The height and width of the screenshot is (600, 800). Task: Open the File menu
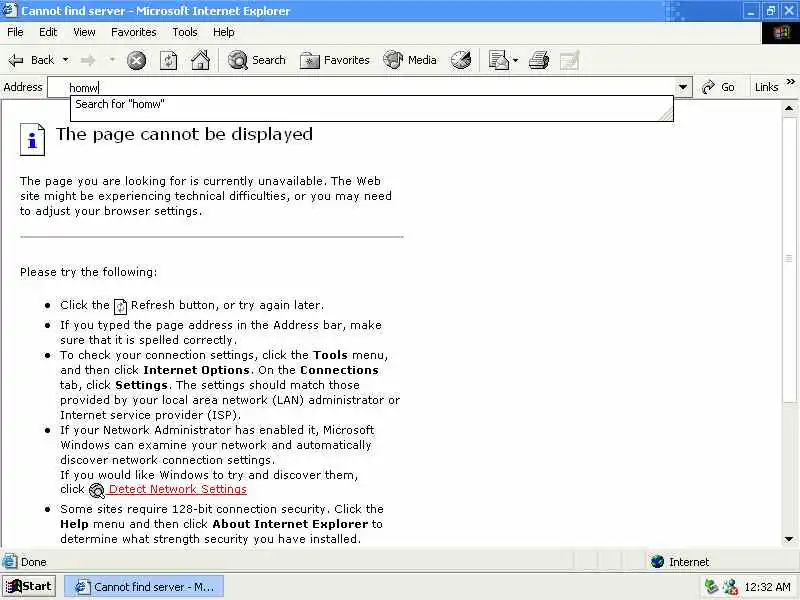(x=15, y=32)
